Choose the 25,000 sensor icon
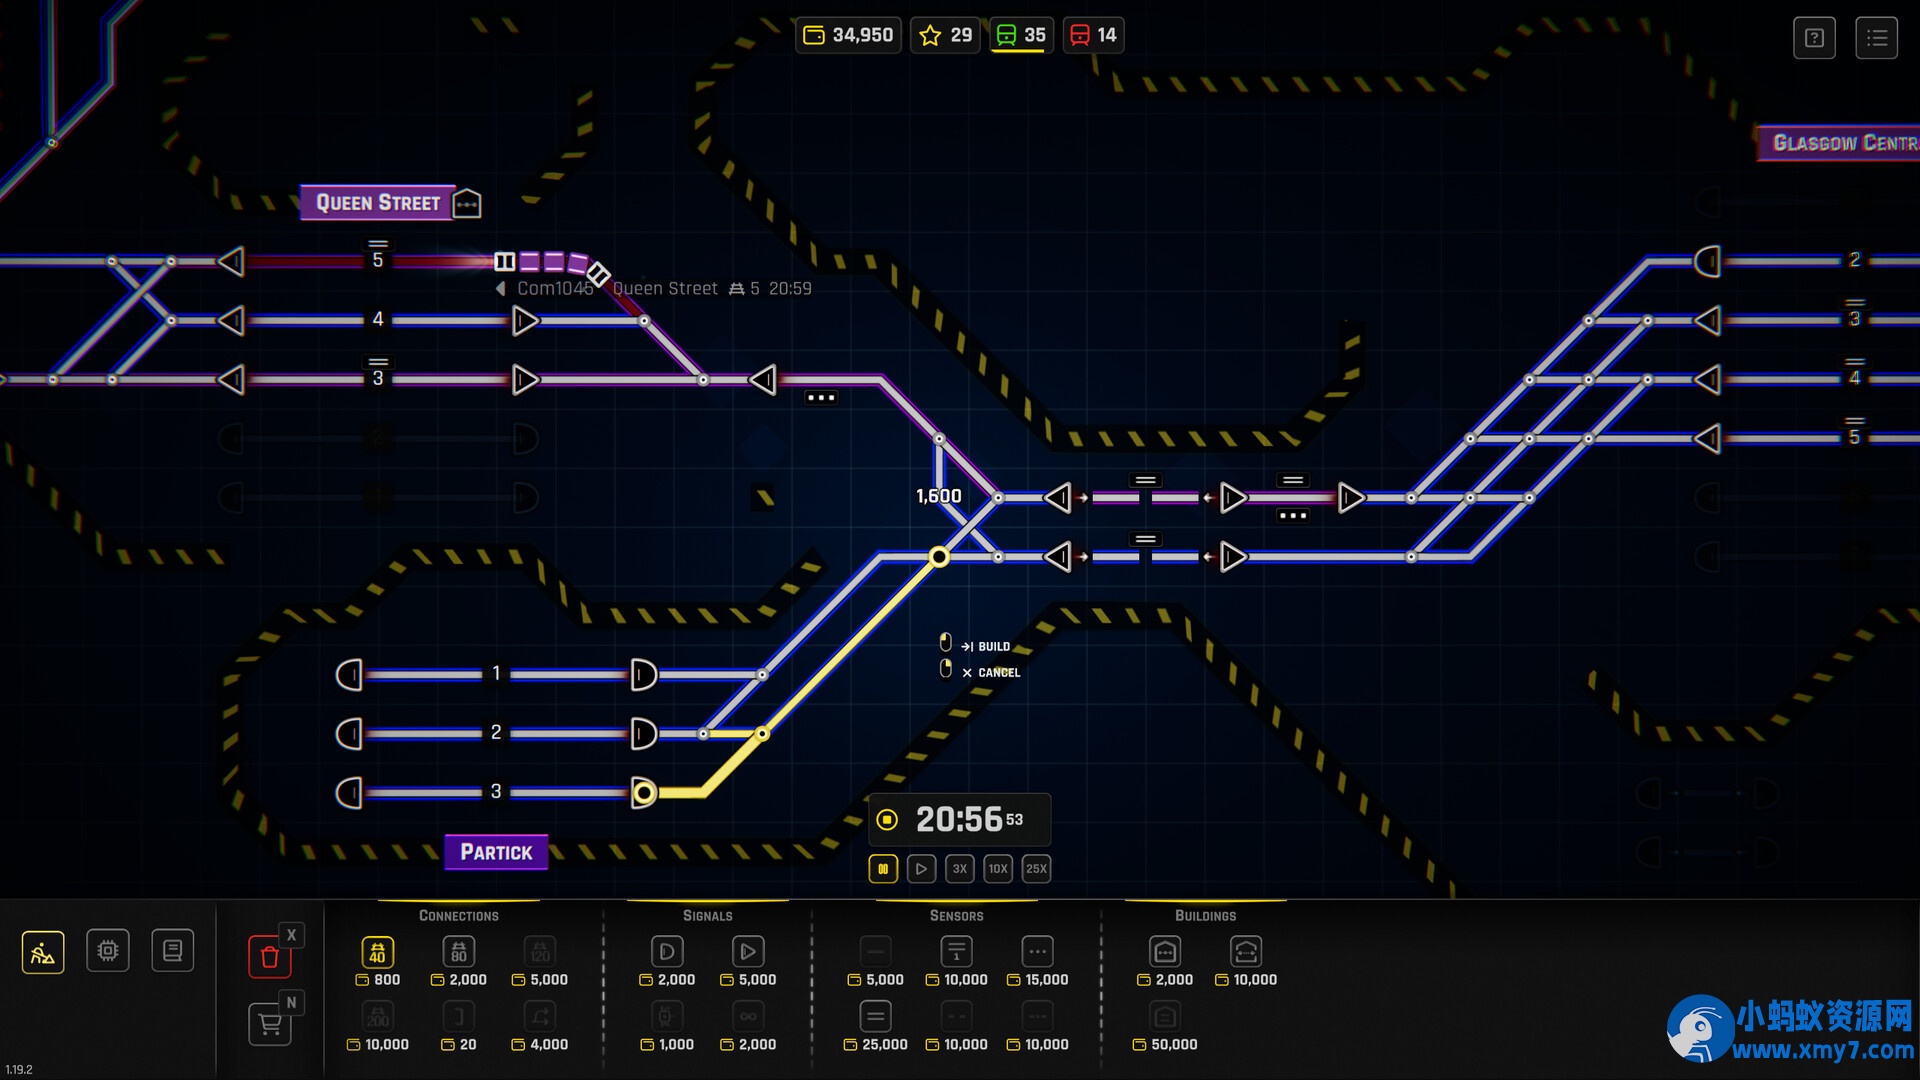 (875, 1017)
